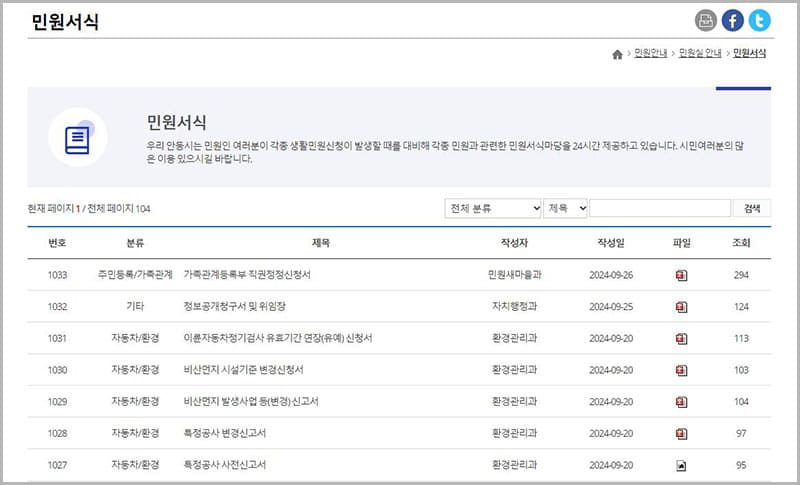The image size is (800, 485).
Task: Download file icon for post 1031
Action: (681, 339)
